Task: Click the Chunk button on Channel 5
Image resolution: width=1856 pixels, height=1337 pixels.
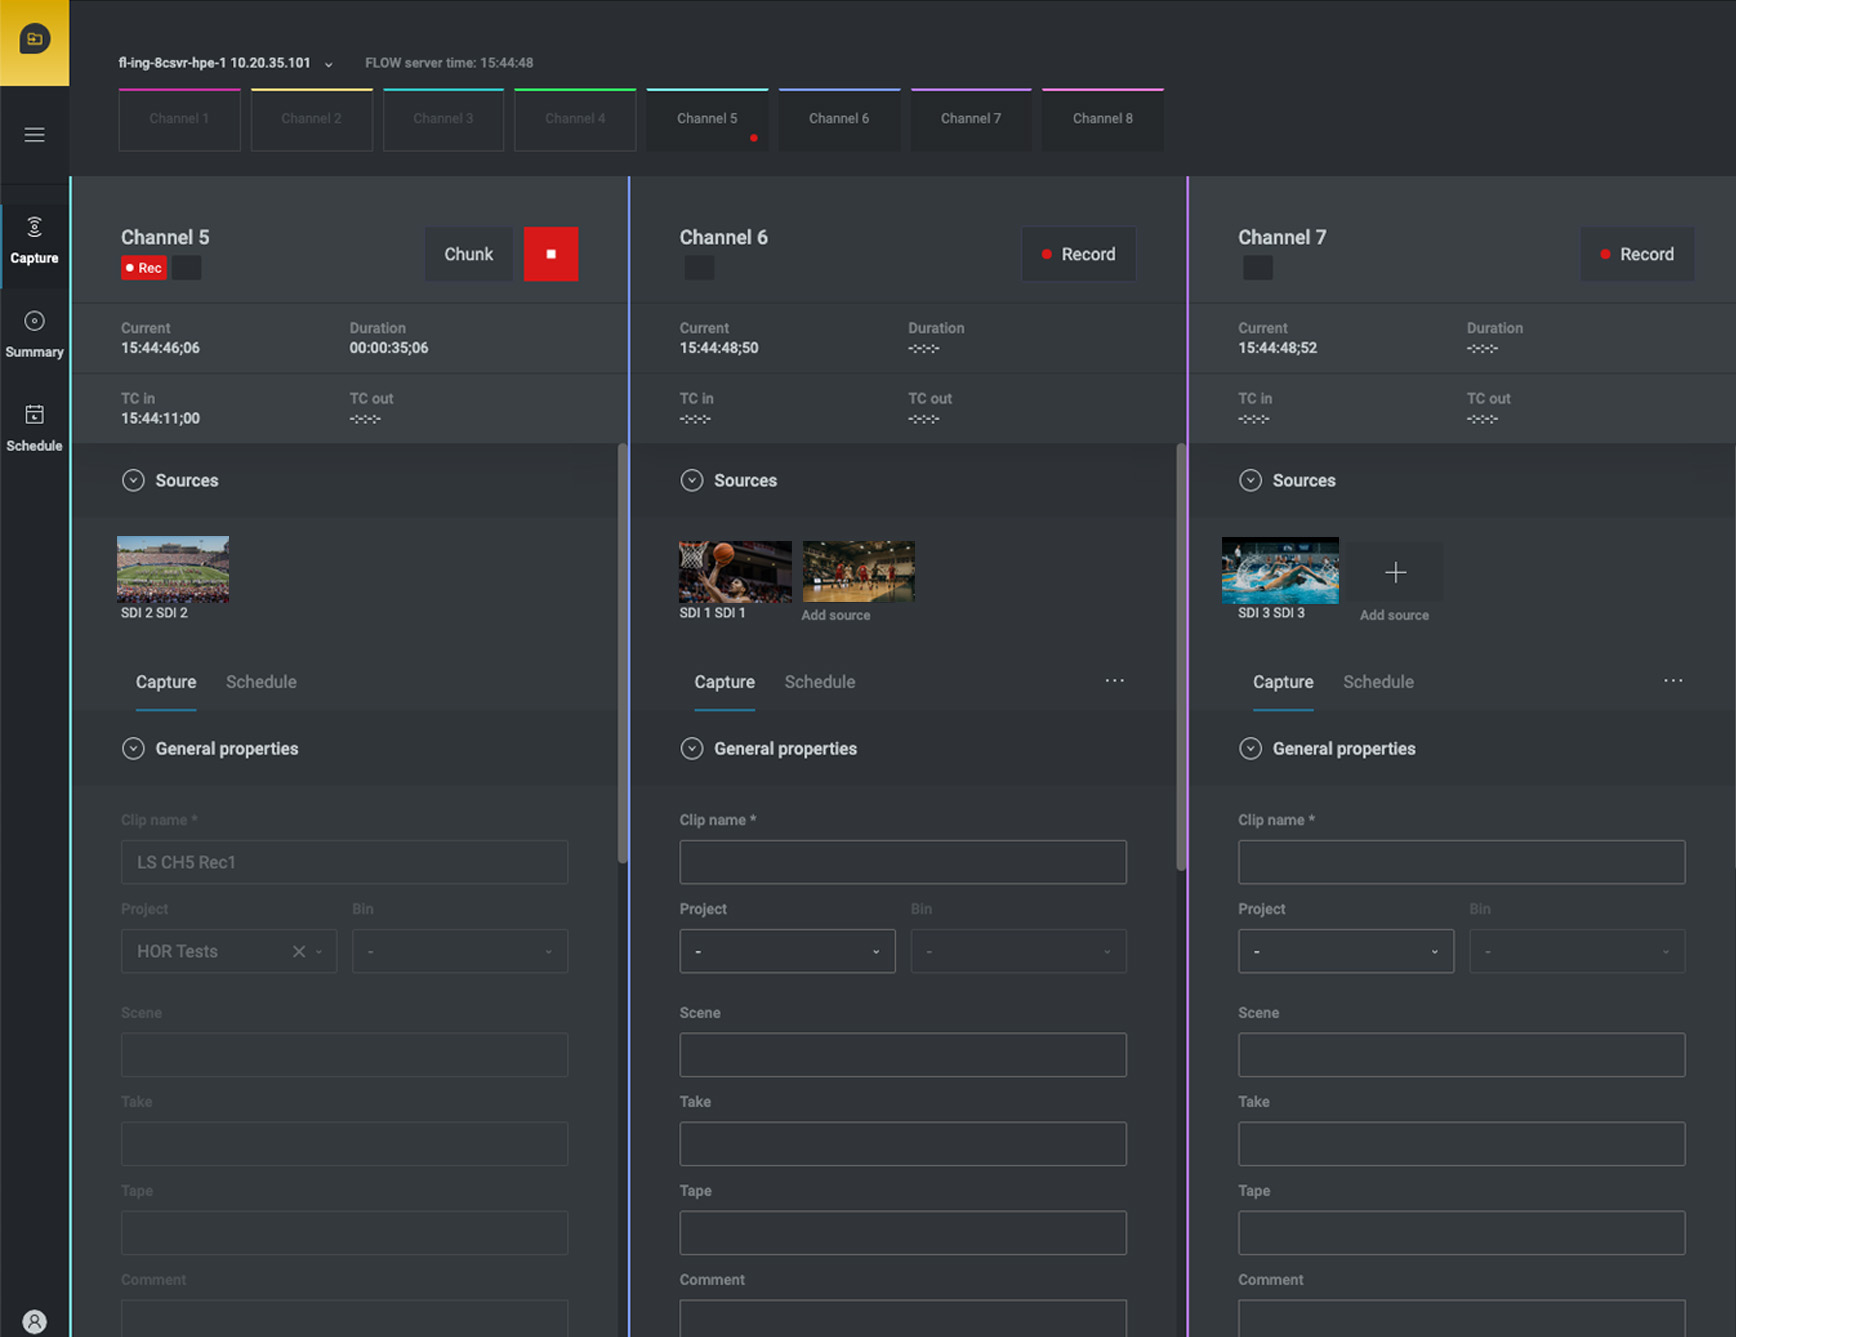Action: click(468, 254)
